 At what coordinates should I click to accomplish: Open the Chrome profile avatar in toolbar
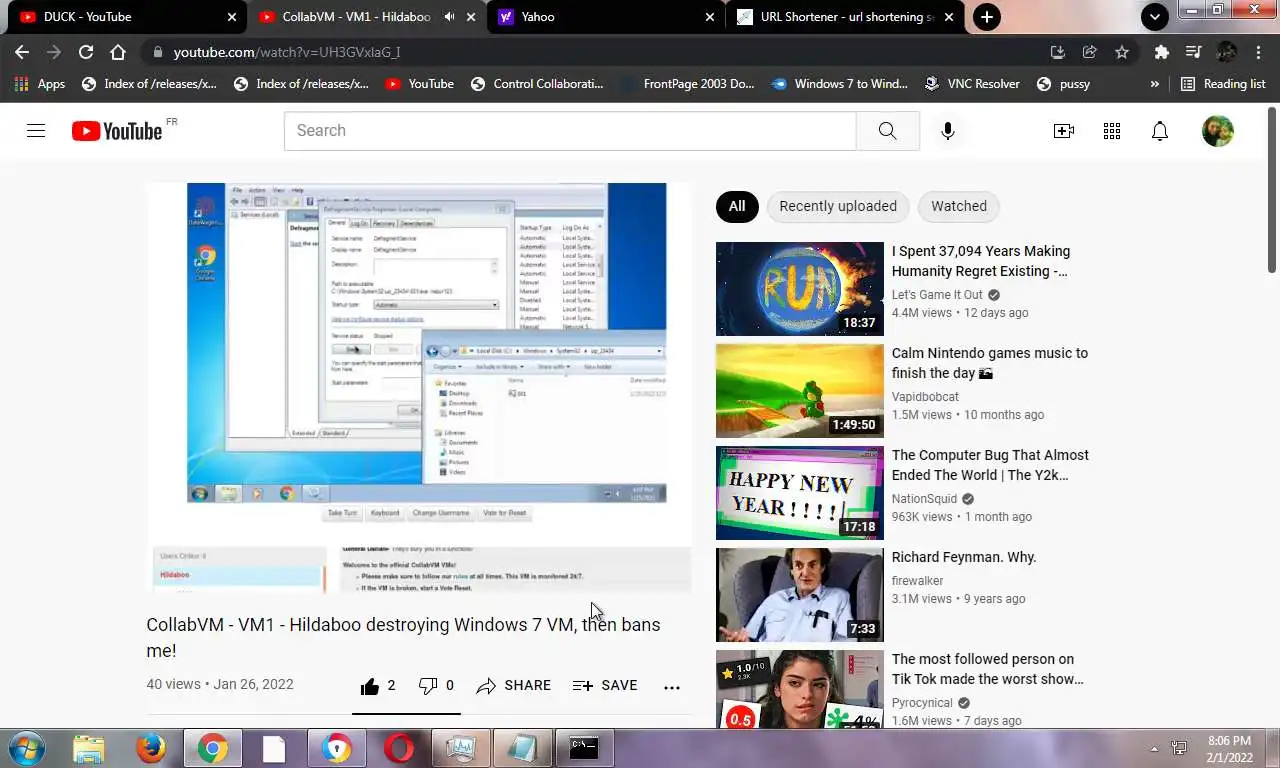click(x=1226, y=52)
